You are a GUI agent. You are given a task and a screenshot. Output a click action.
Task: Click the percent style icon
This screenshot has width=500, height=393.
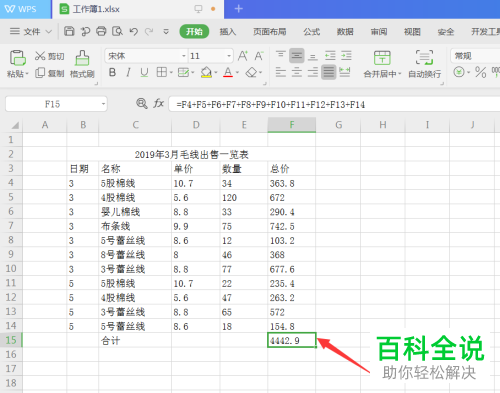(x=480, y=72)
